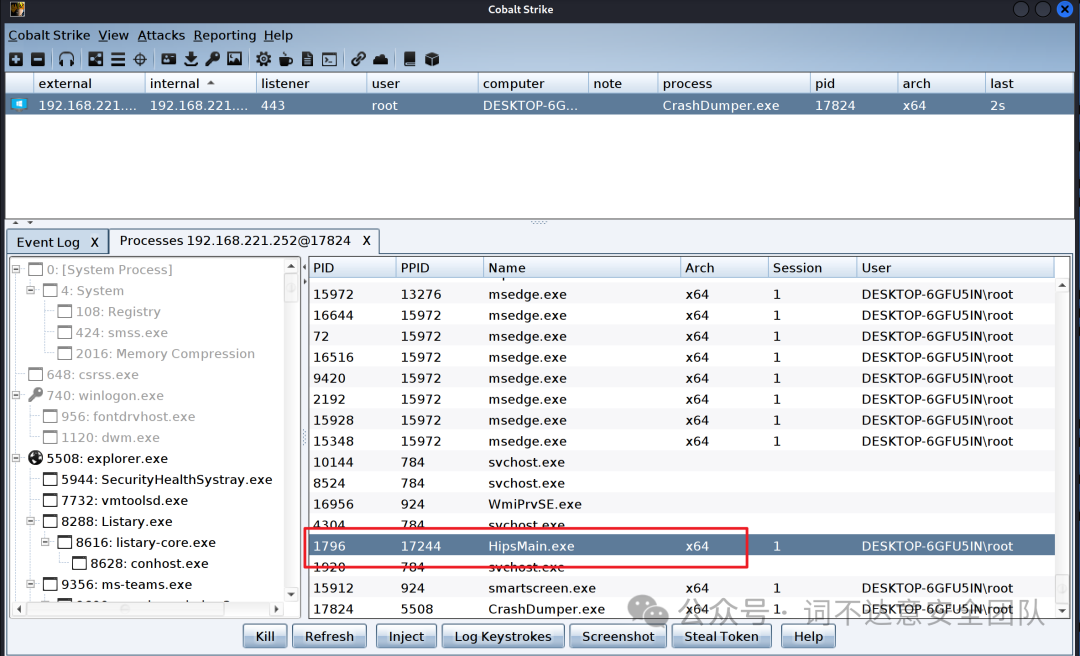Click the Windows beacon icon in session row
This screenshot has height=656, width=1080.
pyautogui.click(x=19, y=105)
